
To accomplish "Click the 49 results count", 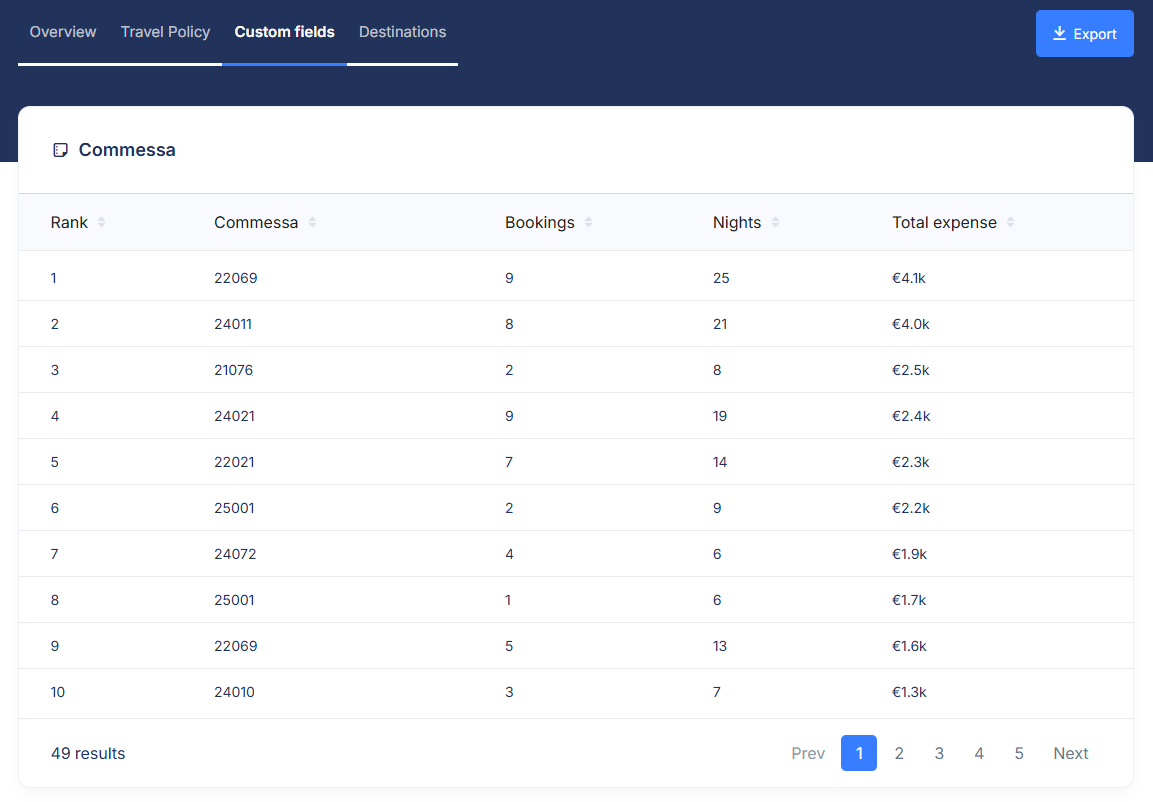I will click(88, 753).
